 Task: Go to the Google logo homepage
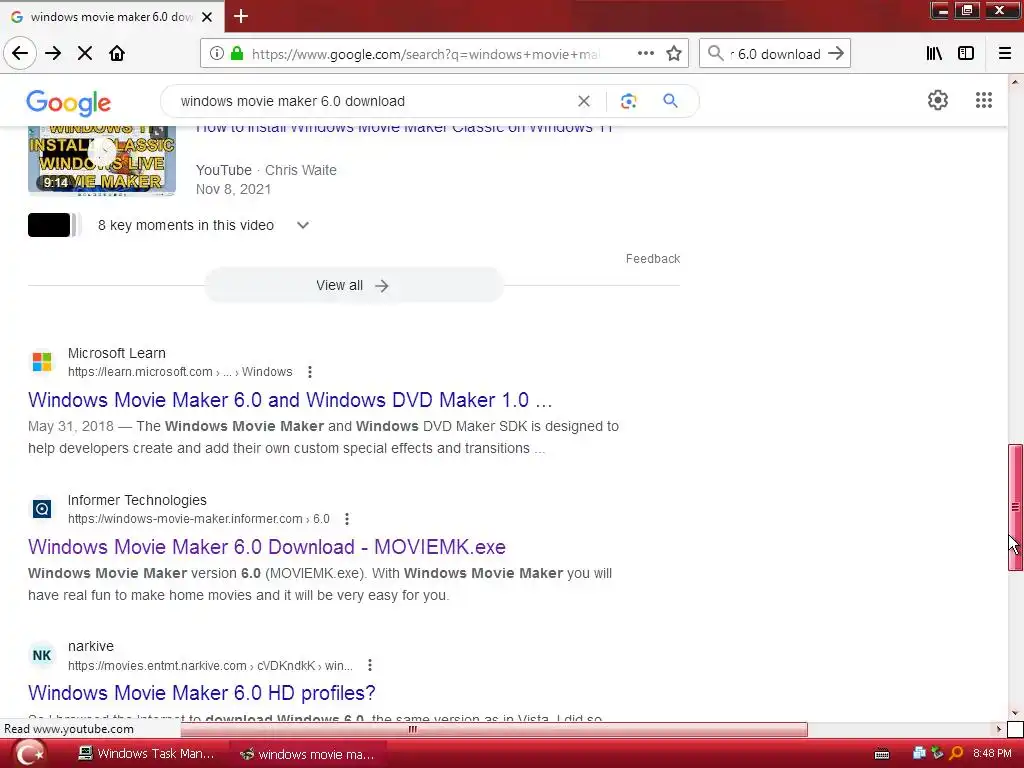(x=69, y=103)
